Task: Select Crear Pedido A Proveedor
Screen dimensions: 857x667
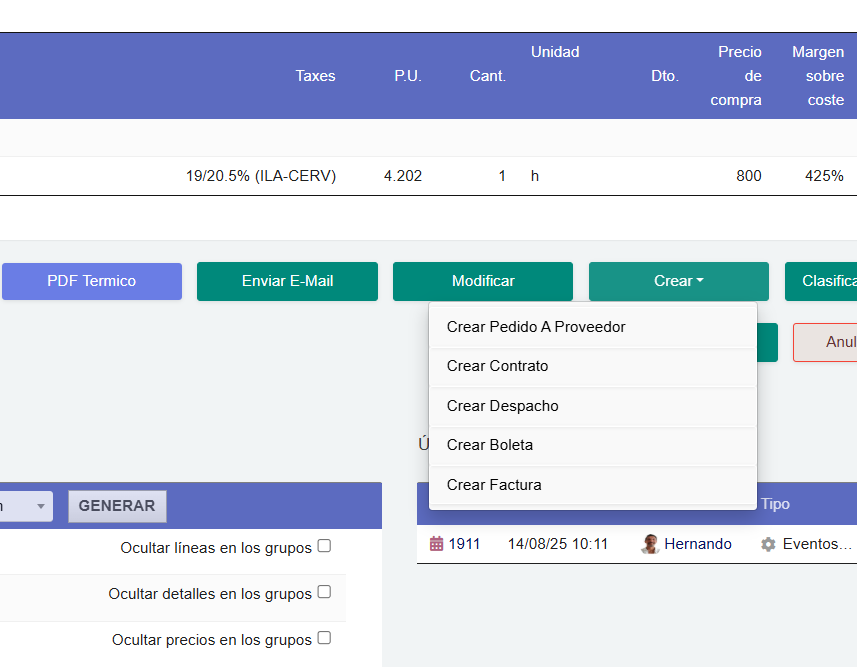Action: 537,326
